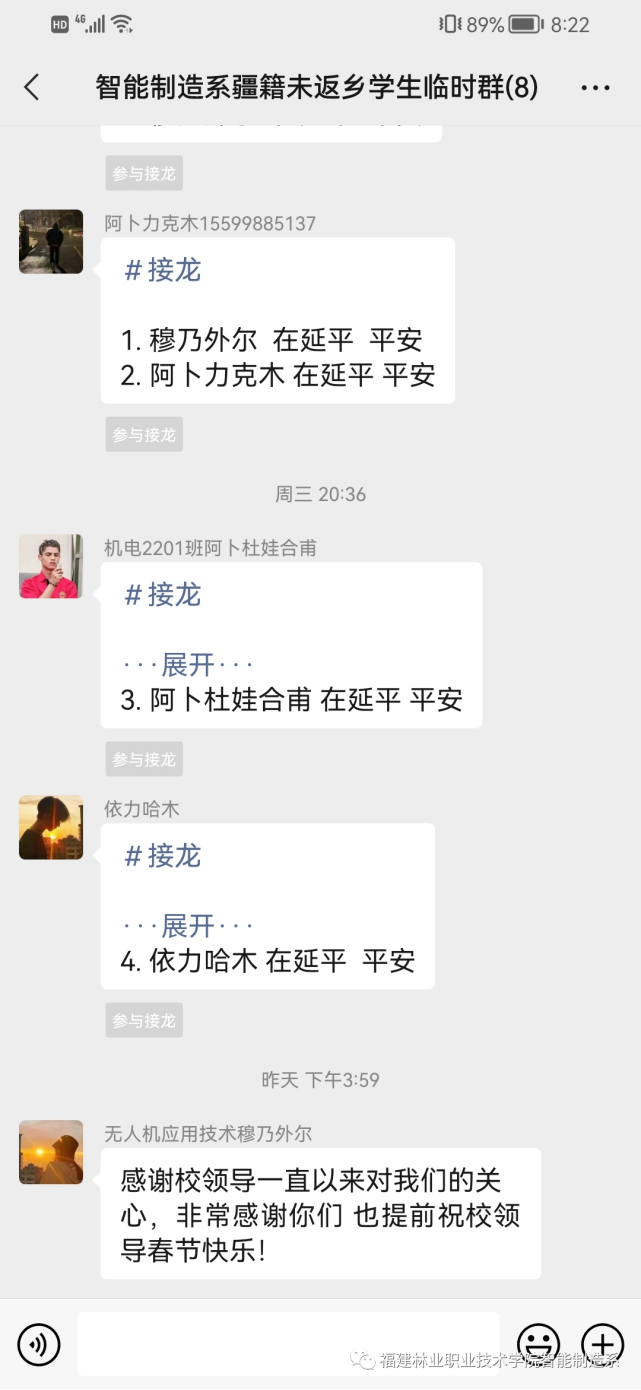Viewport: 641px width, 1390px height.
Task: Tap the back arrow in chat header
Action: tap(32, 87)
